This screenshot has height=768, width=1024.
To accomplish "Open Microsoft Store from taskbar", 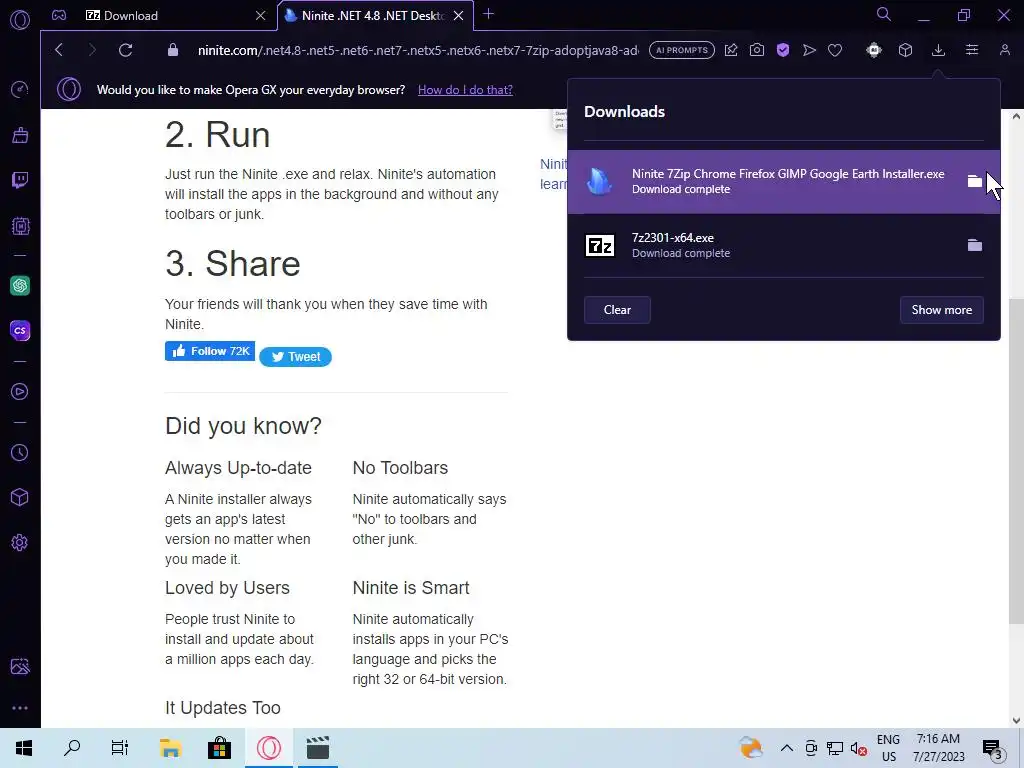I will [219, 748].
